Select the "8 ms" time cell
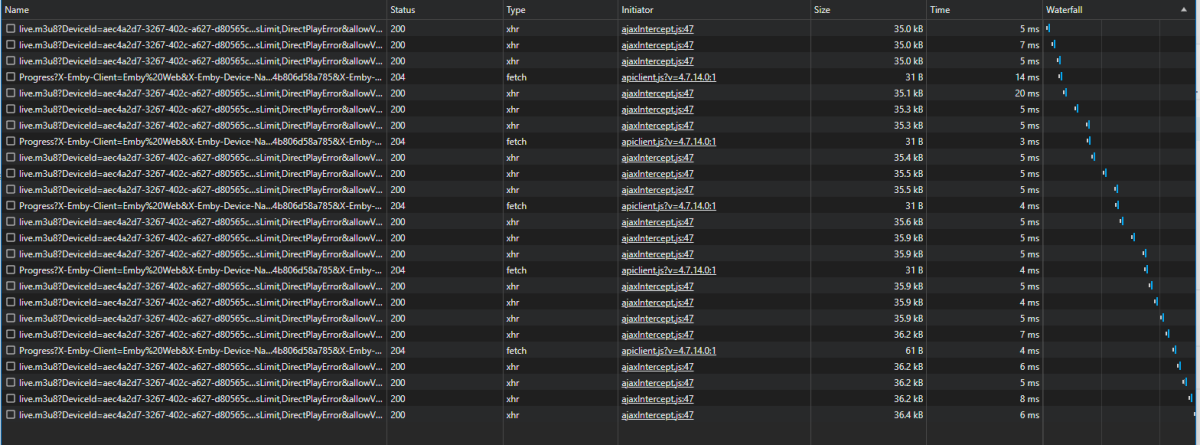1200x445 pixels. (1031, 398)
